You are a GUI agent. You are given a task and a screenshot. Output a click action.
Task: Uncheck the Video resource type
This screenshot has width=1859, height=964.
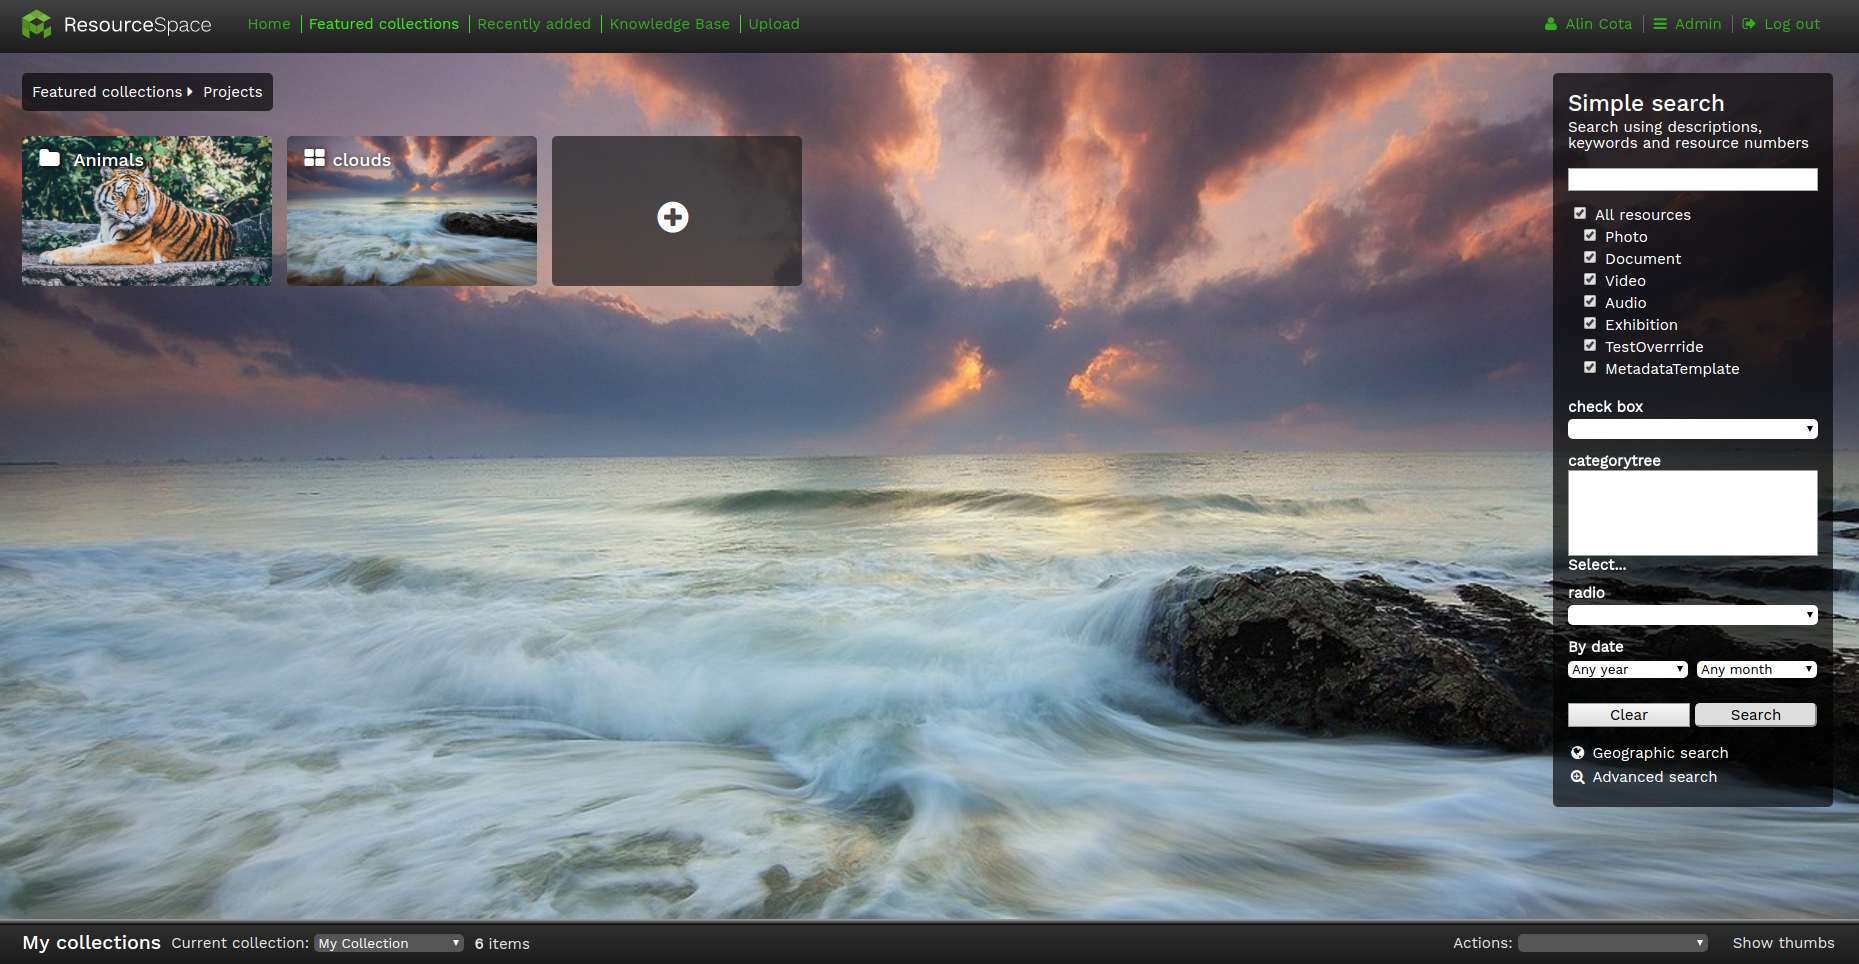[1590, 279]
